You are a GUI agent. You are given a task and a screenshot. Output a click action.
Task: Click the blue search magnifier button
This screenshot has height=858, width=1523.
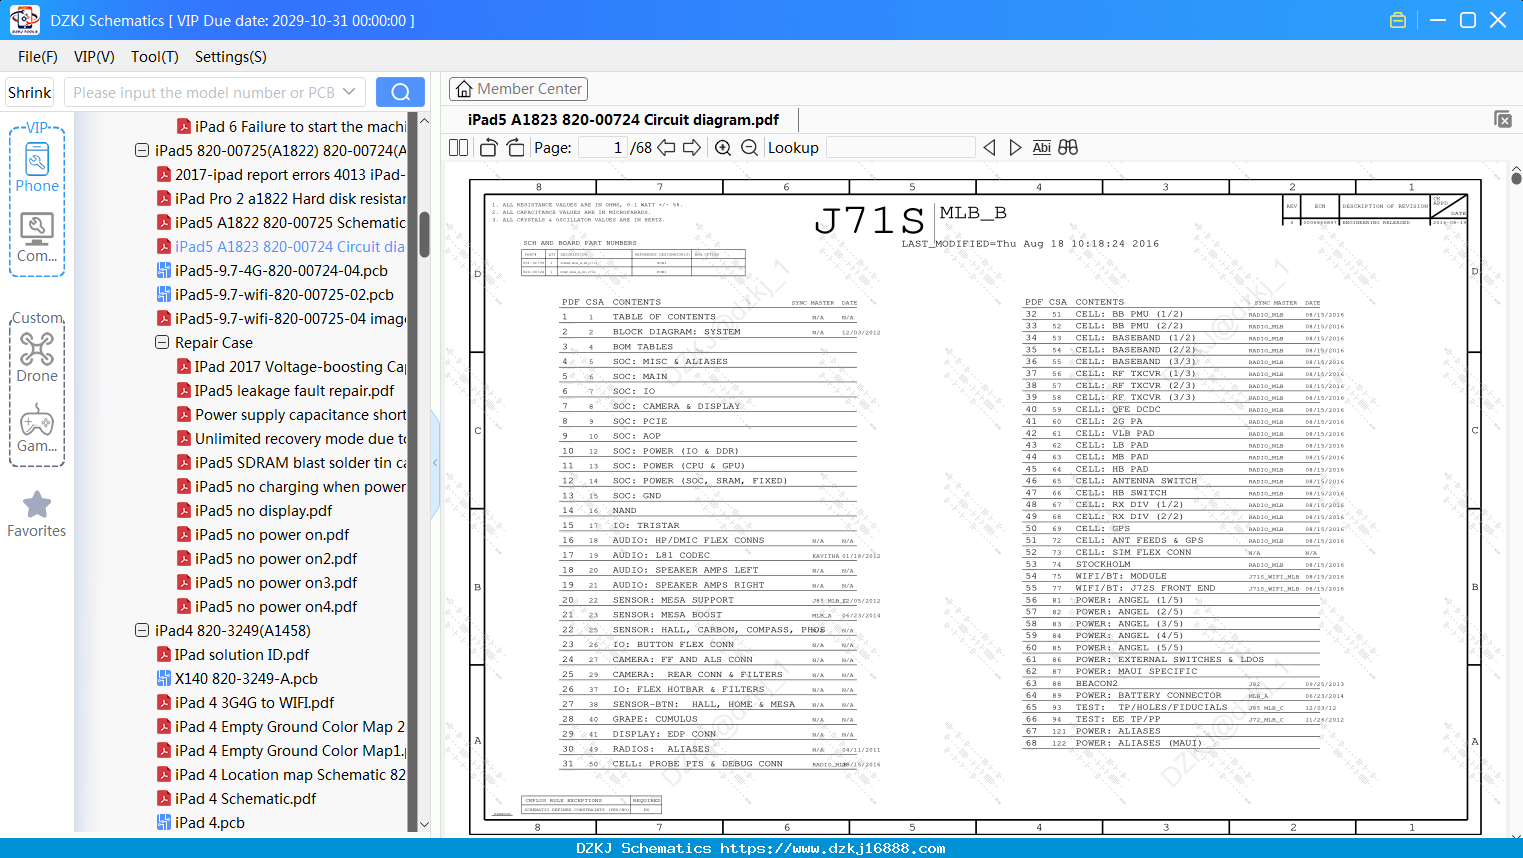point(400,92)
